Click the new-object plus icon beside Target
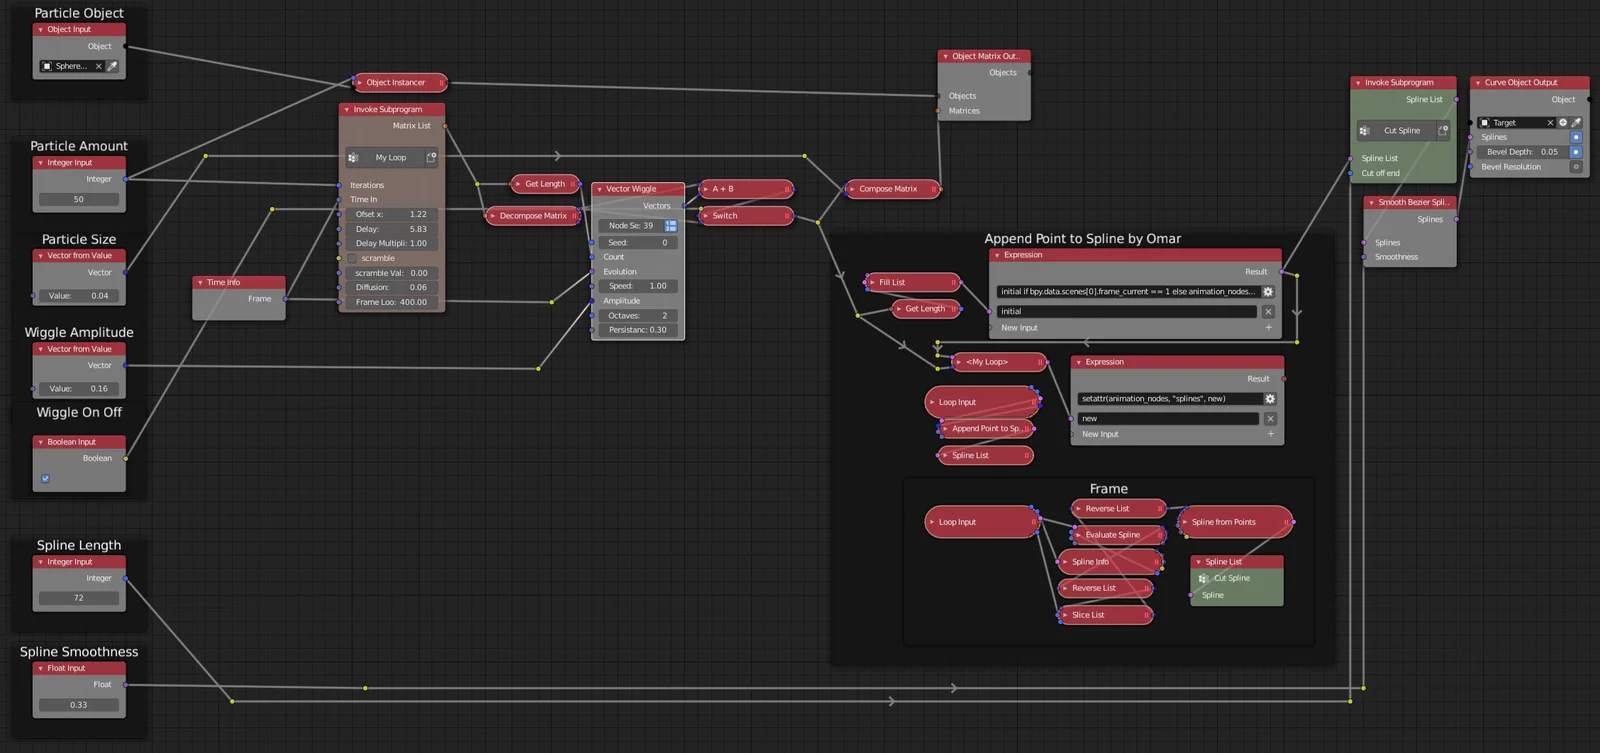Viewport: 1600px width, 753px height. tap(1563, 122)
